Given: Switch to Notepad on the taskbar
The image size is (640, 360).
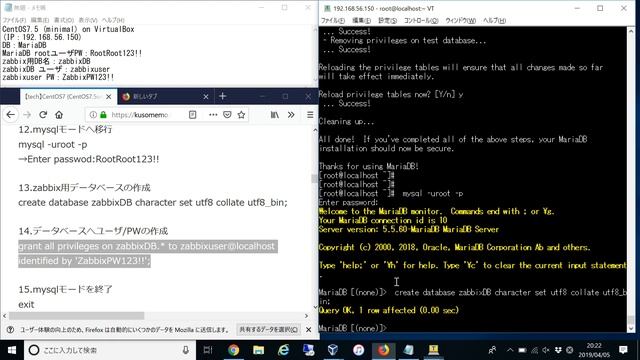Looking at the screenshot, I should (408, 350).
